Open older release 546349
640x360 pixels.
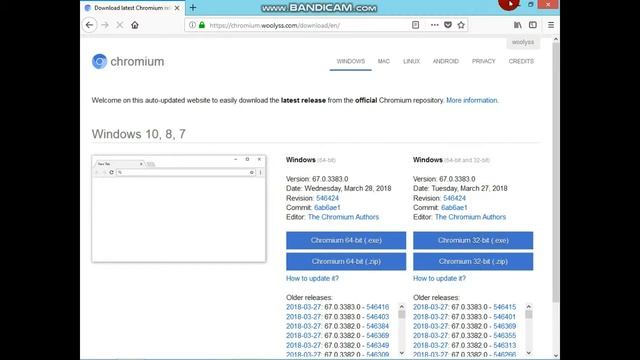[x=378, y=345]
